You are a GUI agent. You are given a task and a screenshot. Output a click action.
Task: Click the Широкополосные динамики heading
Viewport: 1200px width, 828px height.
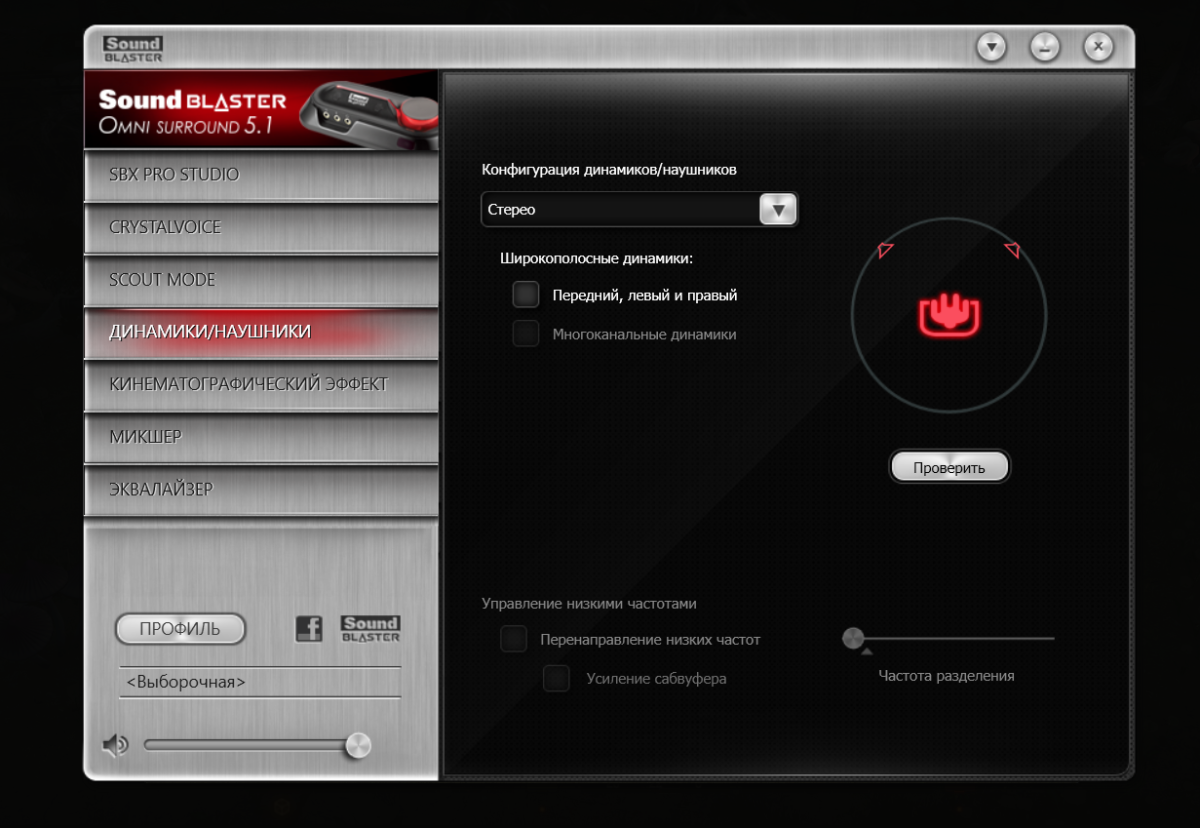pyautogui.click(x=596, y=258)
